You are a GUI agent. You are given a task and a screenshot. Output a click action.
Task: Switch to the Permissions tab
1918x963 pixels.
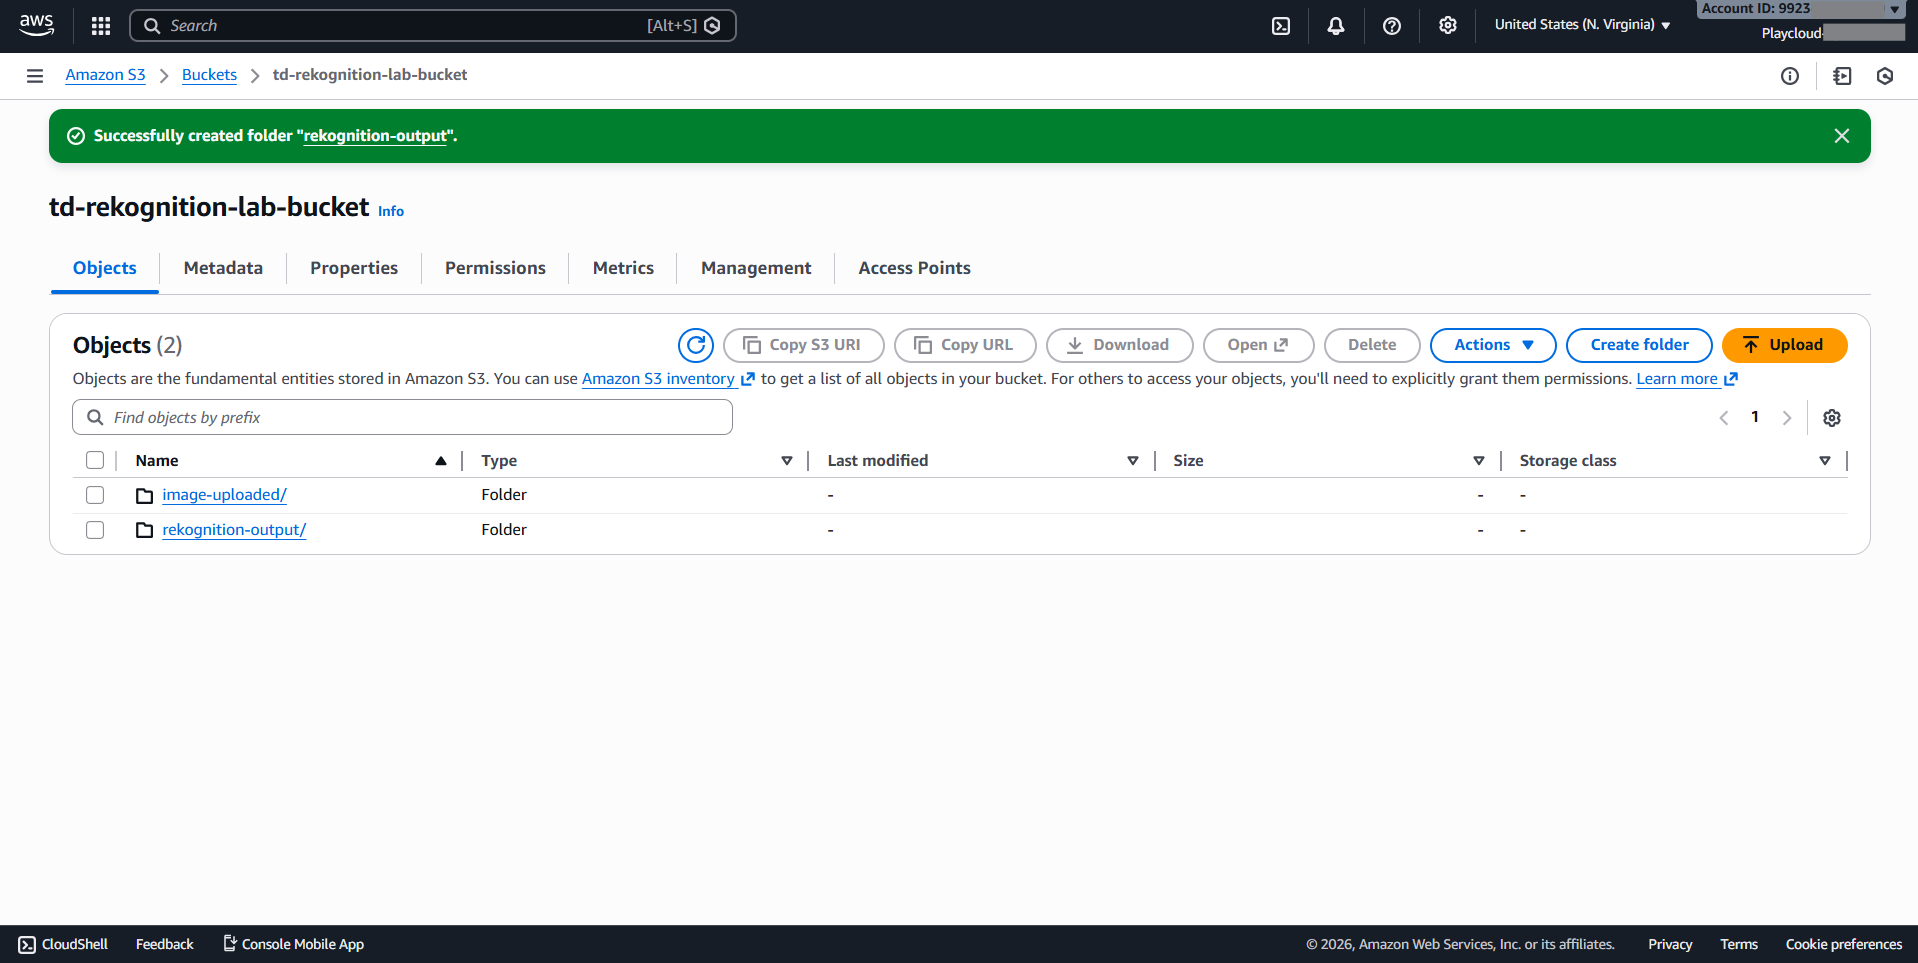tap(495, 268)
